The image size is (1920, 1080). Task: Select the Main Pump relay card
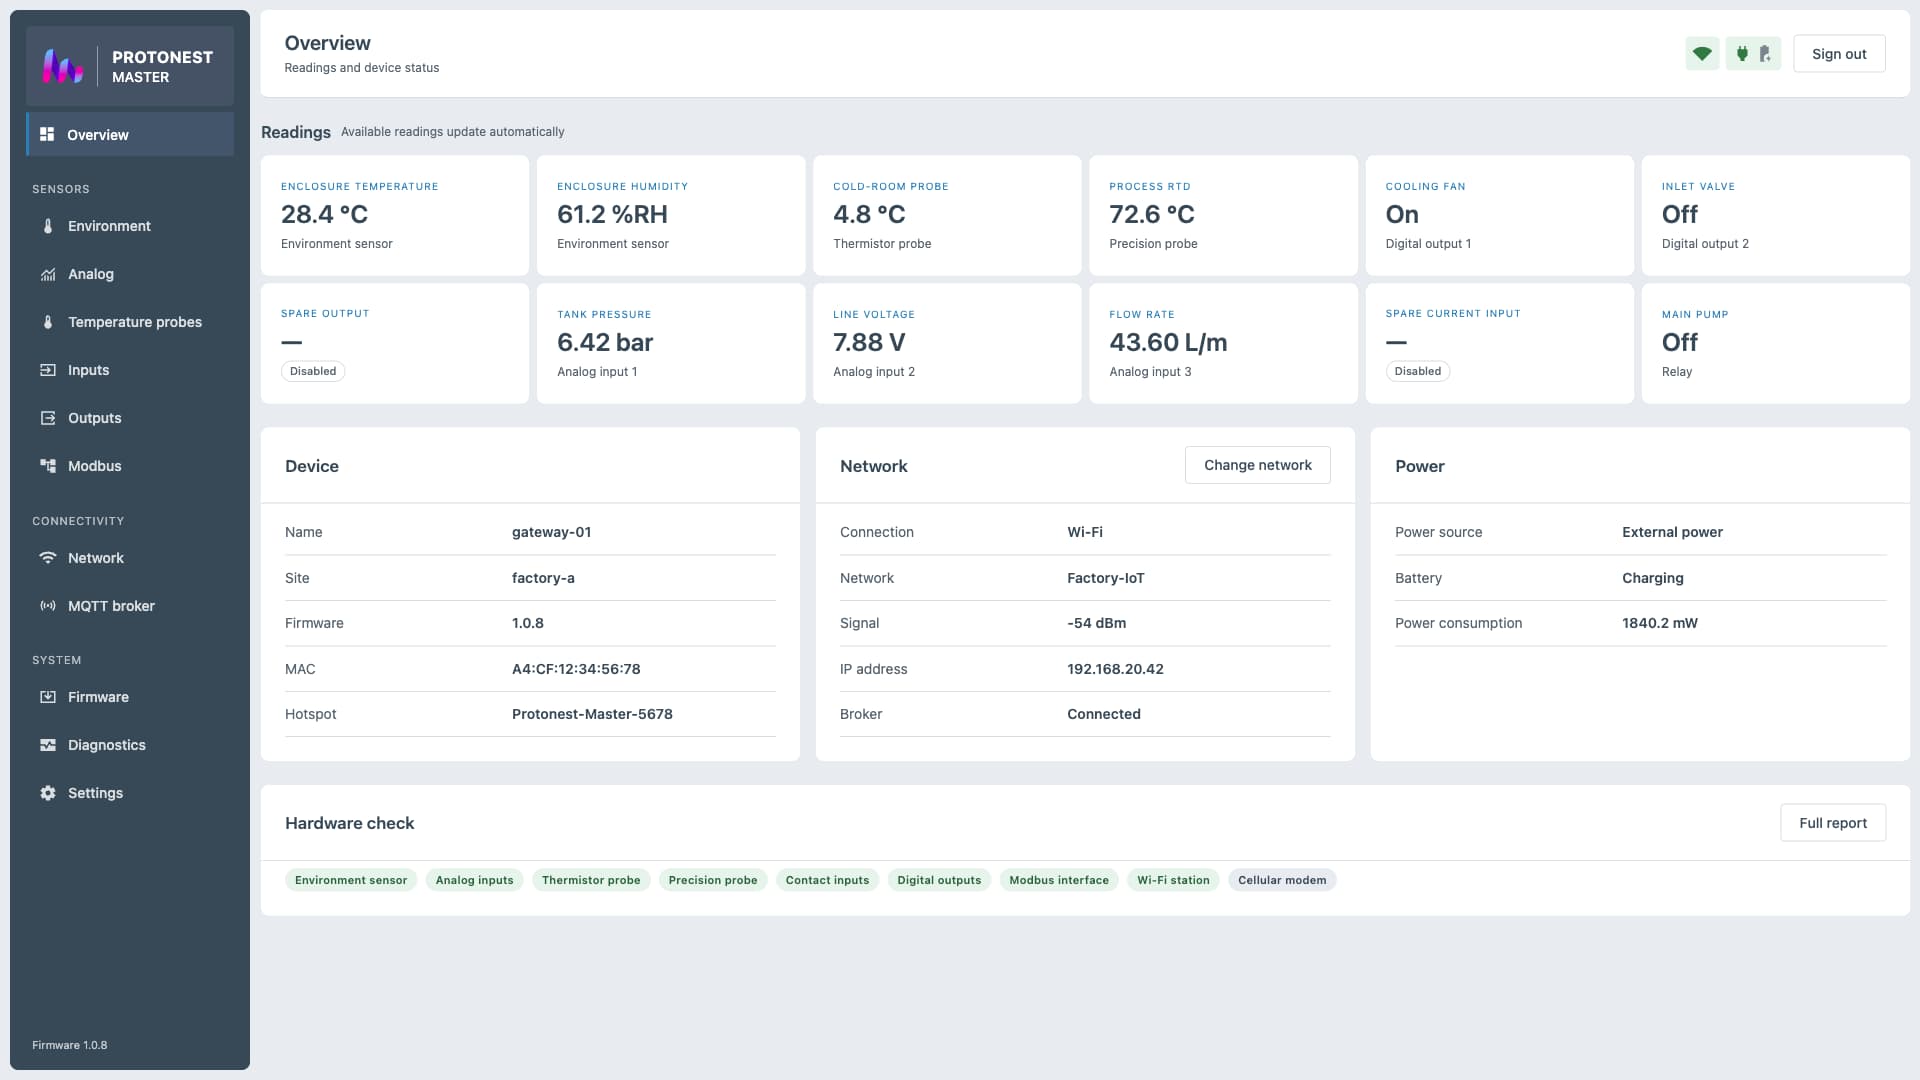[1775, 343]
